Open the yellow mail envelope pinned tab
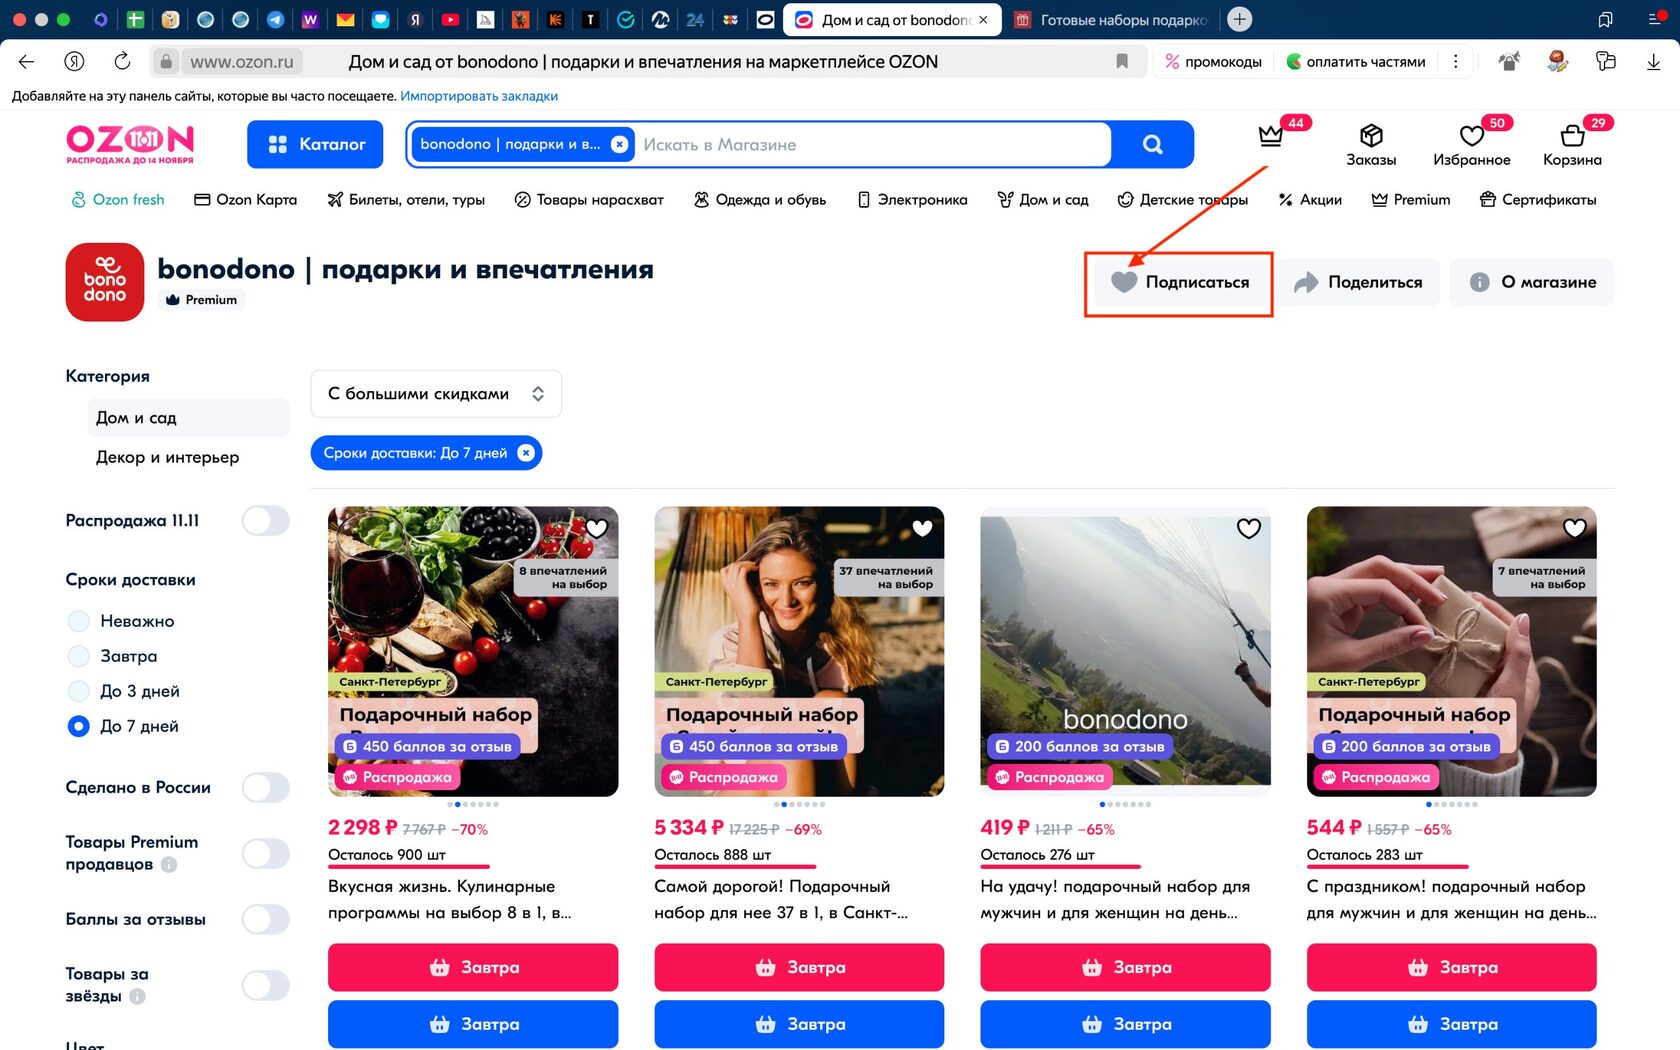Image resolution: width=1680 pixels, height=1050 pixels. pos(345,19)
